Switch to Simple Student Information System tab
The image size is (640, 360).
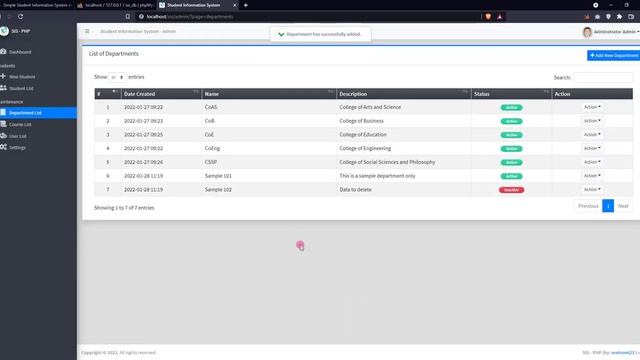coord(36,5)
